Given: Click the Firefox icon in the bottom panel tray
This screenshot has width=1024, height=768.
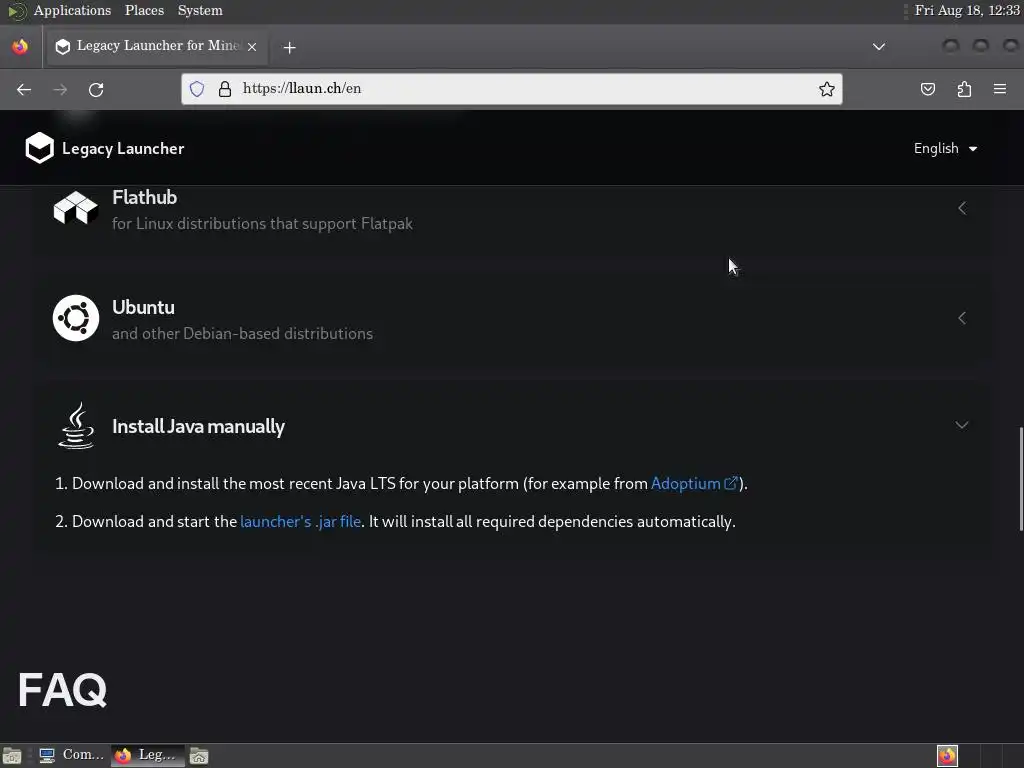Looking at the screenshot, I should [947, 756].
